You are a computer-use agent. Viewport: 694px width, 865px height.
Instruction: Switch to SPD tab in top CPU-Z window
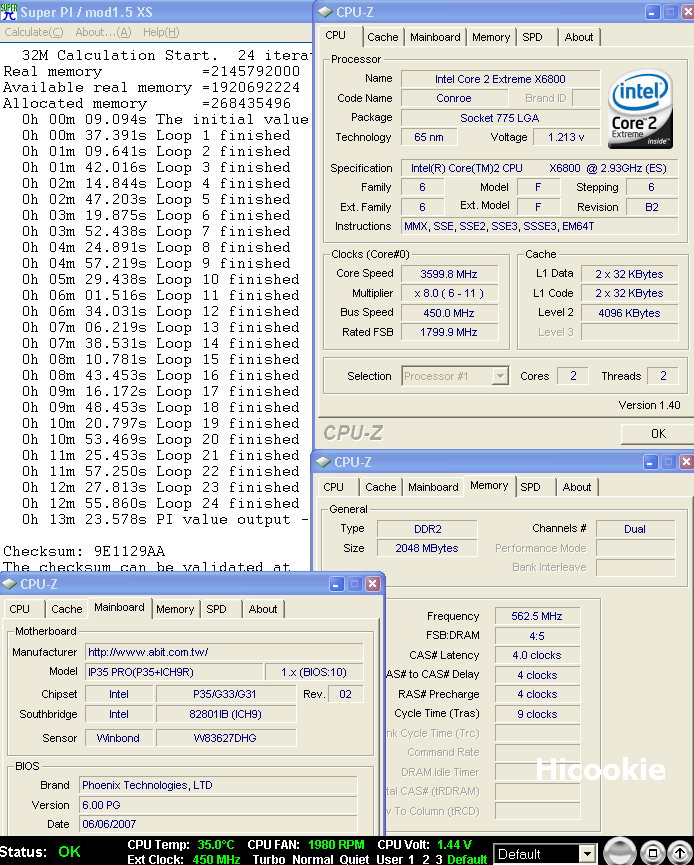[532, 38]
